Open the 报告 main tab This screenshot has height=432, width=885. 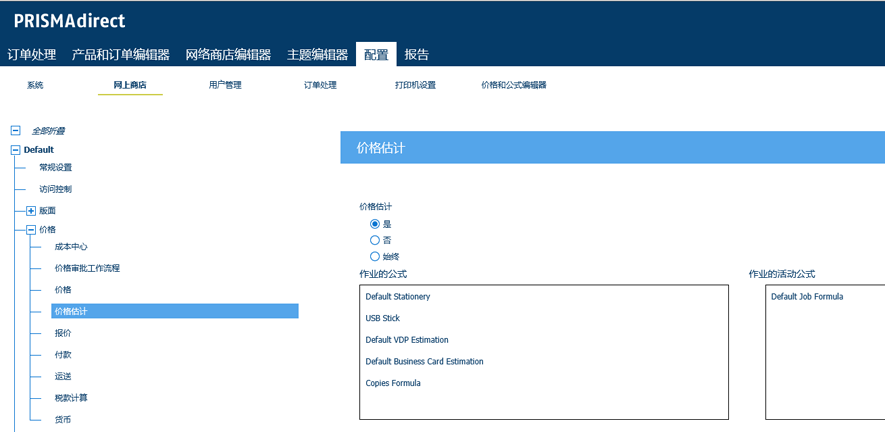point(417,55)
